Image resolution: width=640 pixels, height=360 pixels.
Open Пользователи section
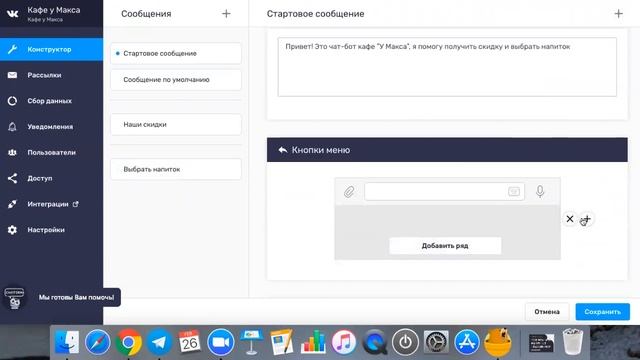tap(51, 152)
